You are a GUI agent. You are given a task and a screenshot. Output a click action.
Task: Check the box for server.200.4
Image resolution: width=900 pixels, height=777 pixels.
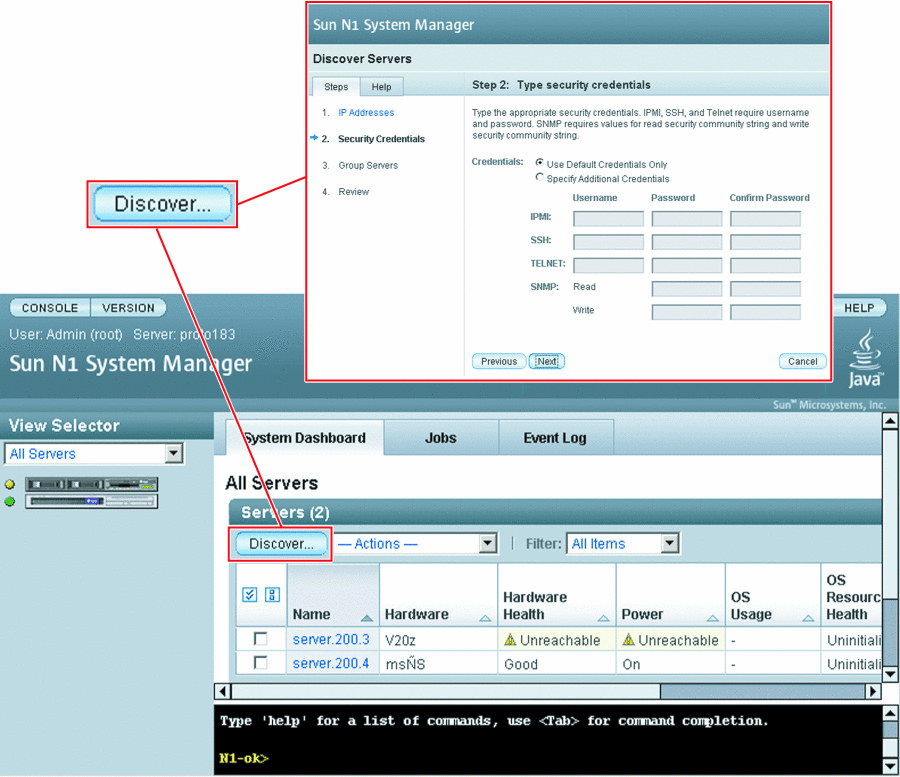point(261,663)
